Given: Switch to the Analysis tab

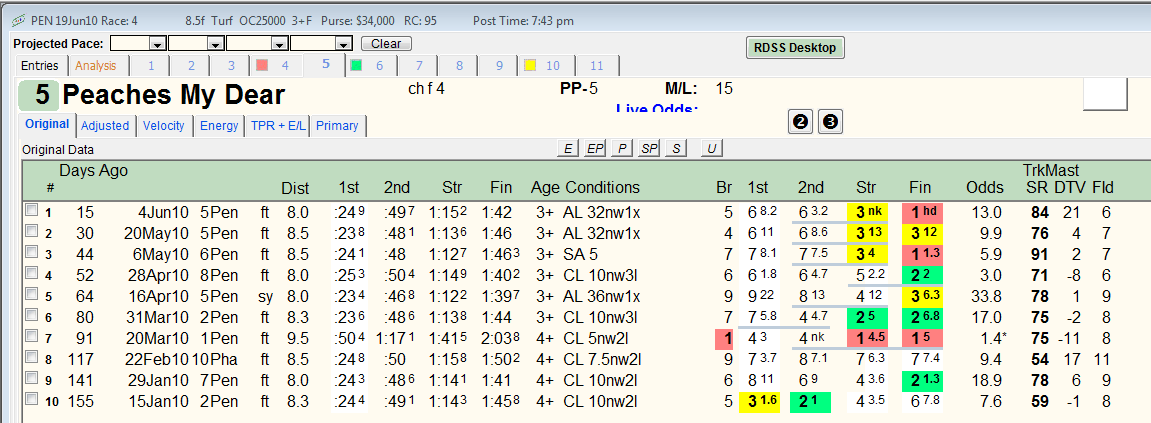Looking at the screenshot, I should tap(96, 65).
